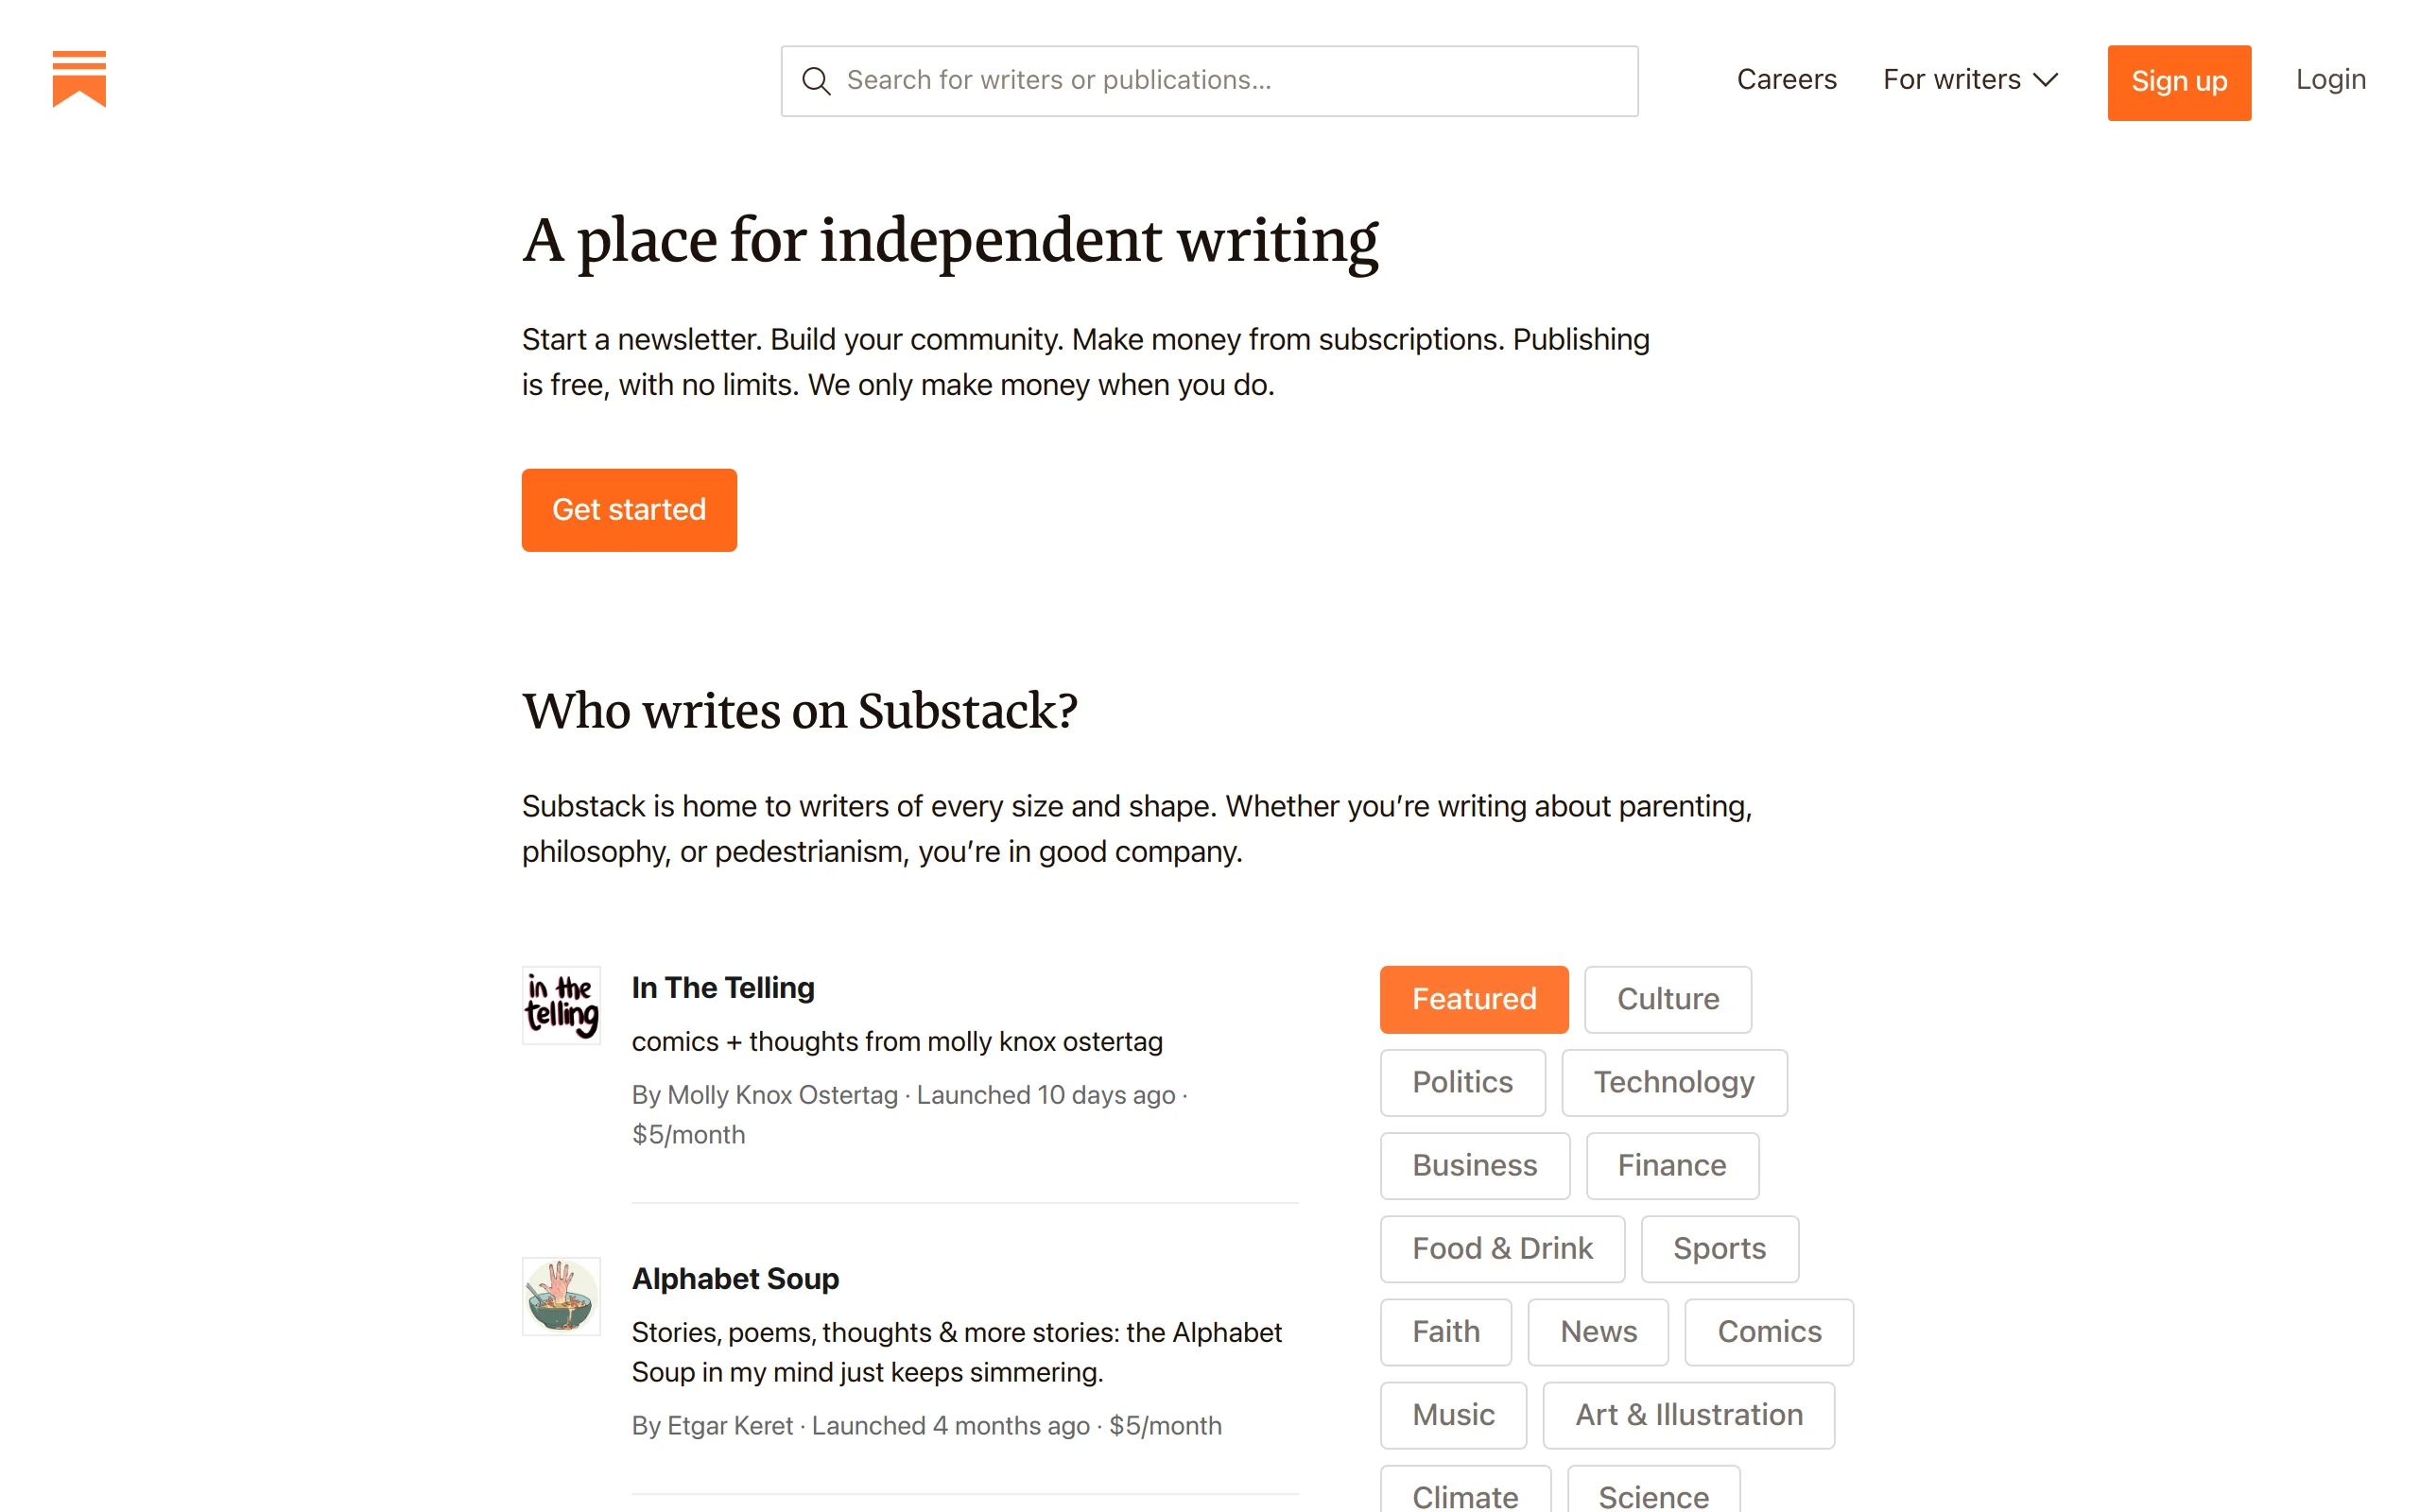
Task: Expand the For writers dropdown chevron
Action: point(2046,80)
